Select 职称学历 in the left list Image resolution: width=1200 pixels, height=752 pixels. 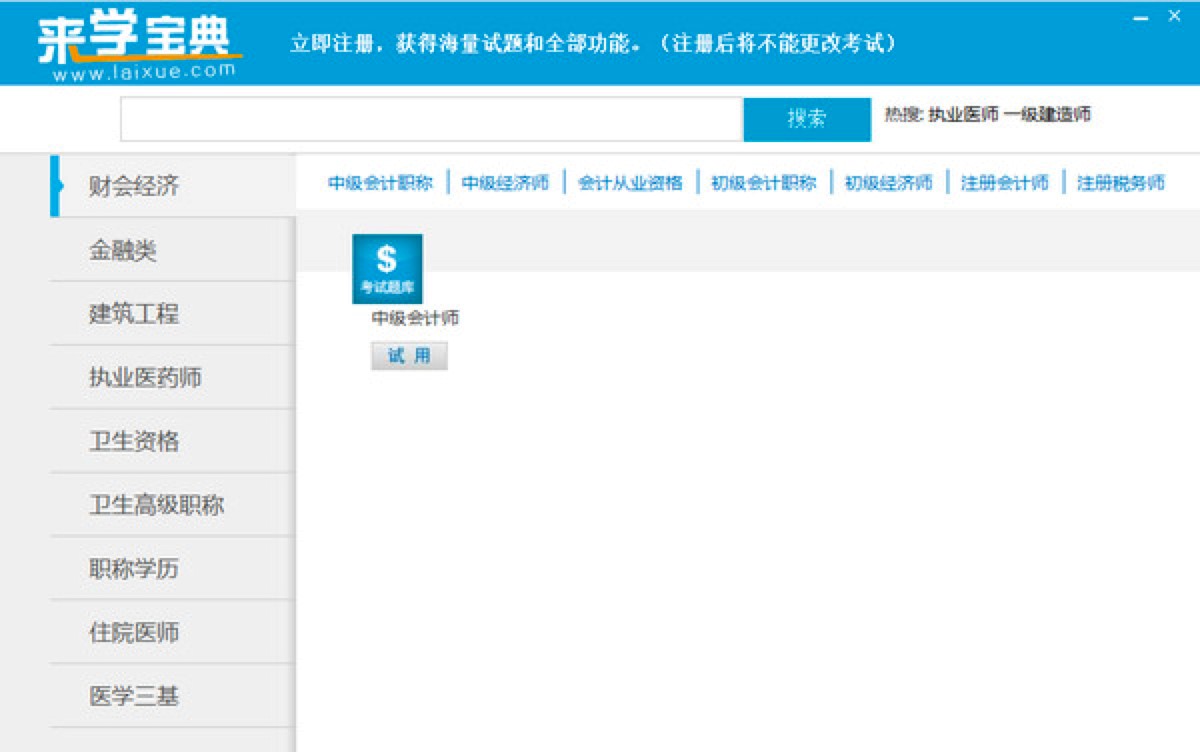click(134, 569)
